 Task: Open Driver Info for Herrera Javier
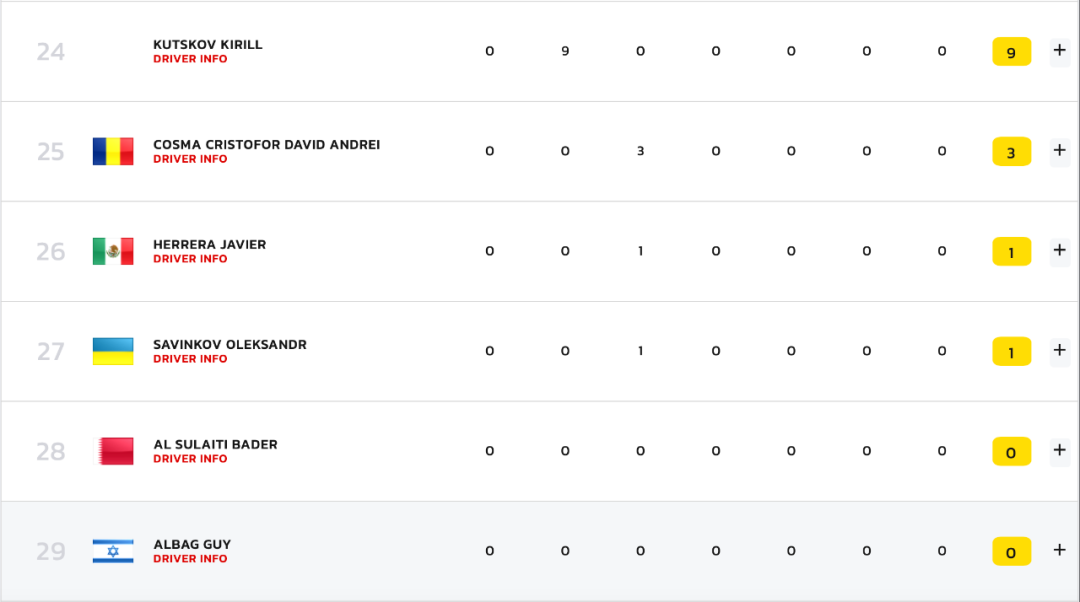pyautogui.click(x=190, y=259)
